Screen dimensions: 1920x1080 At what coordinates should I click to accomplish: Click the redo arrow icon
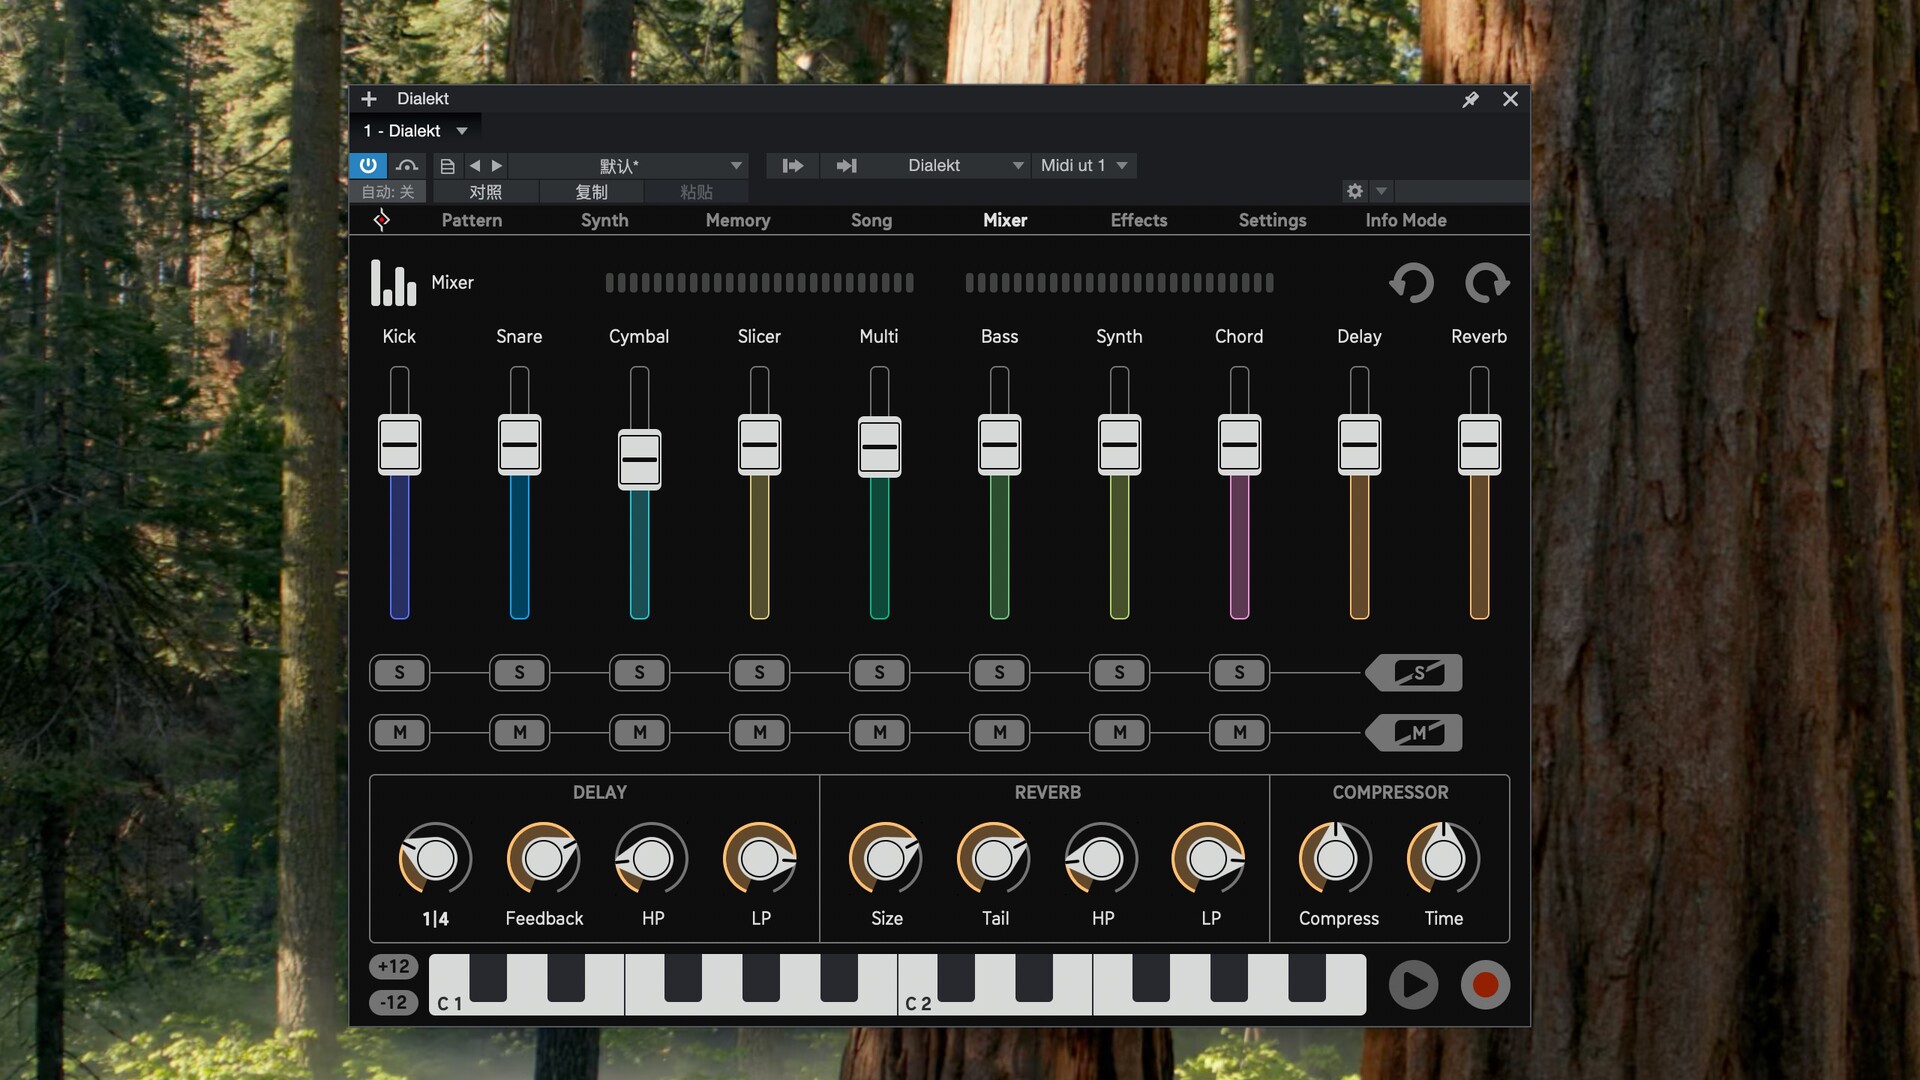(1487, 283)
